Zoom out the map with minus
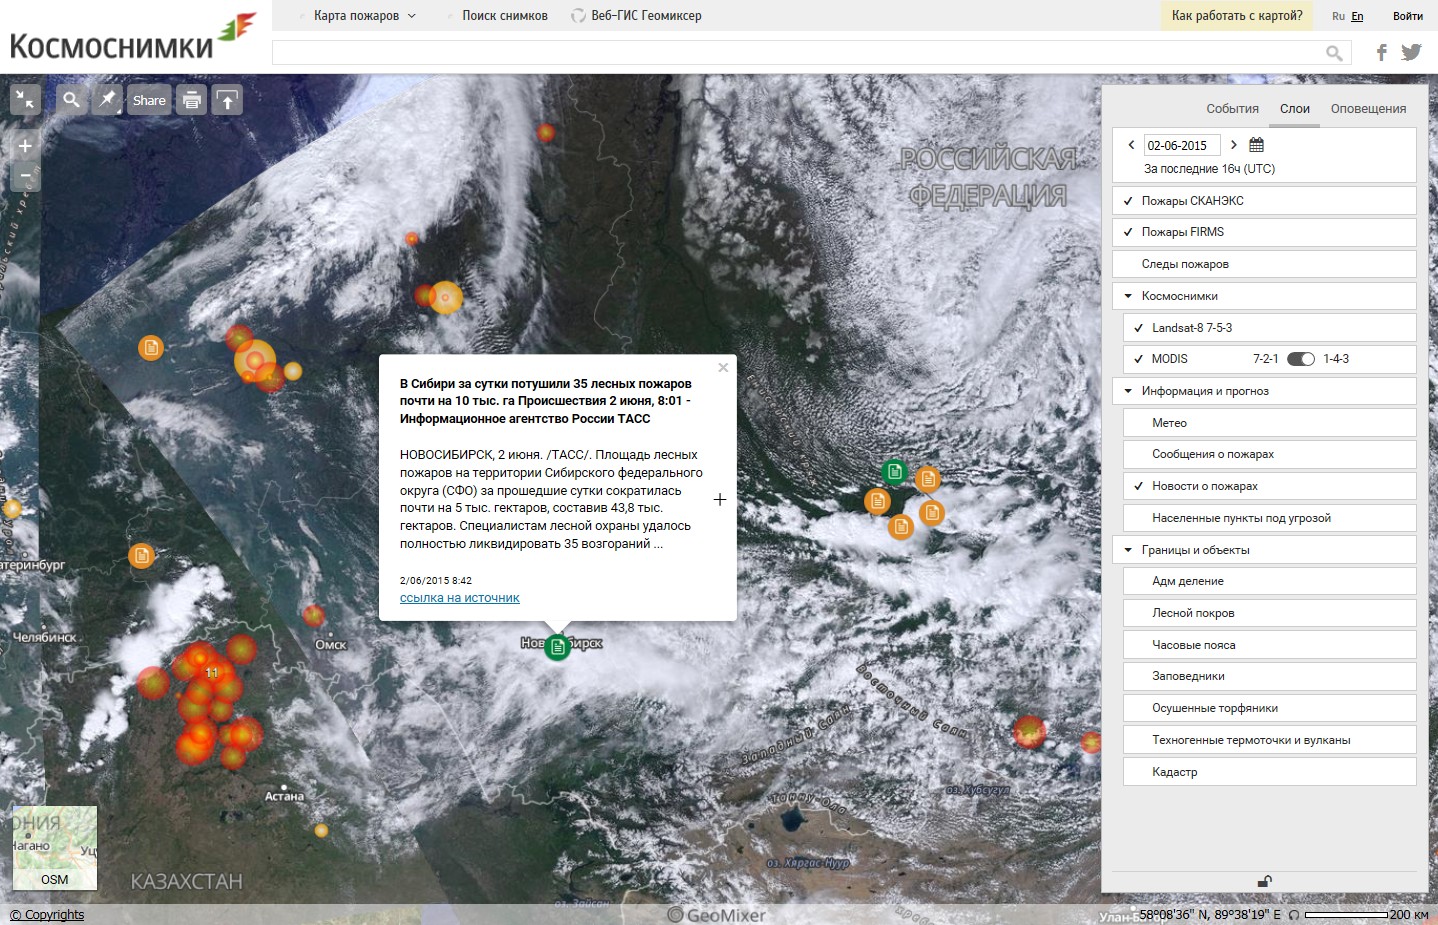1438x925 pixels. point(25,176)
